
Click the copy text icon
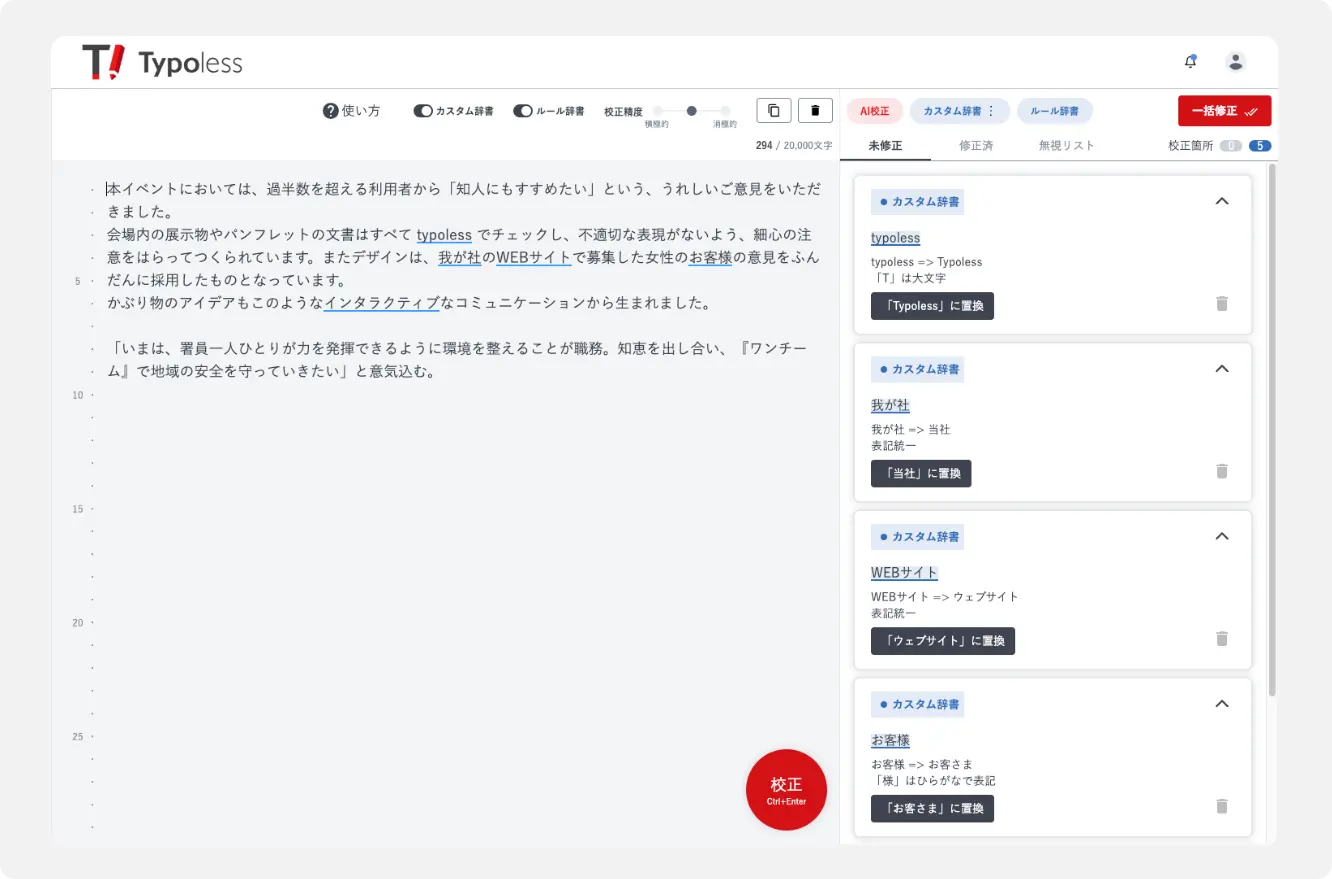tap(774, 111)
